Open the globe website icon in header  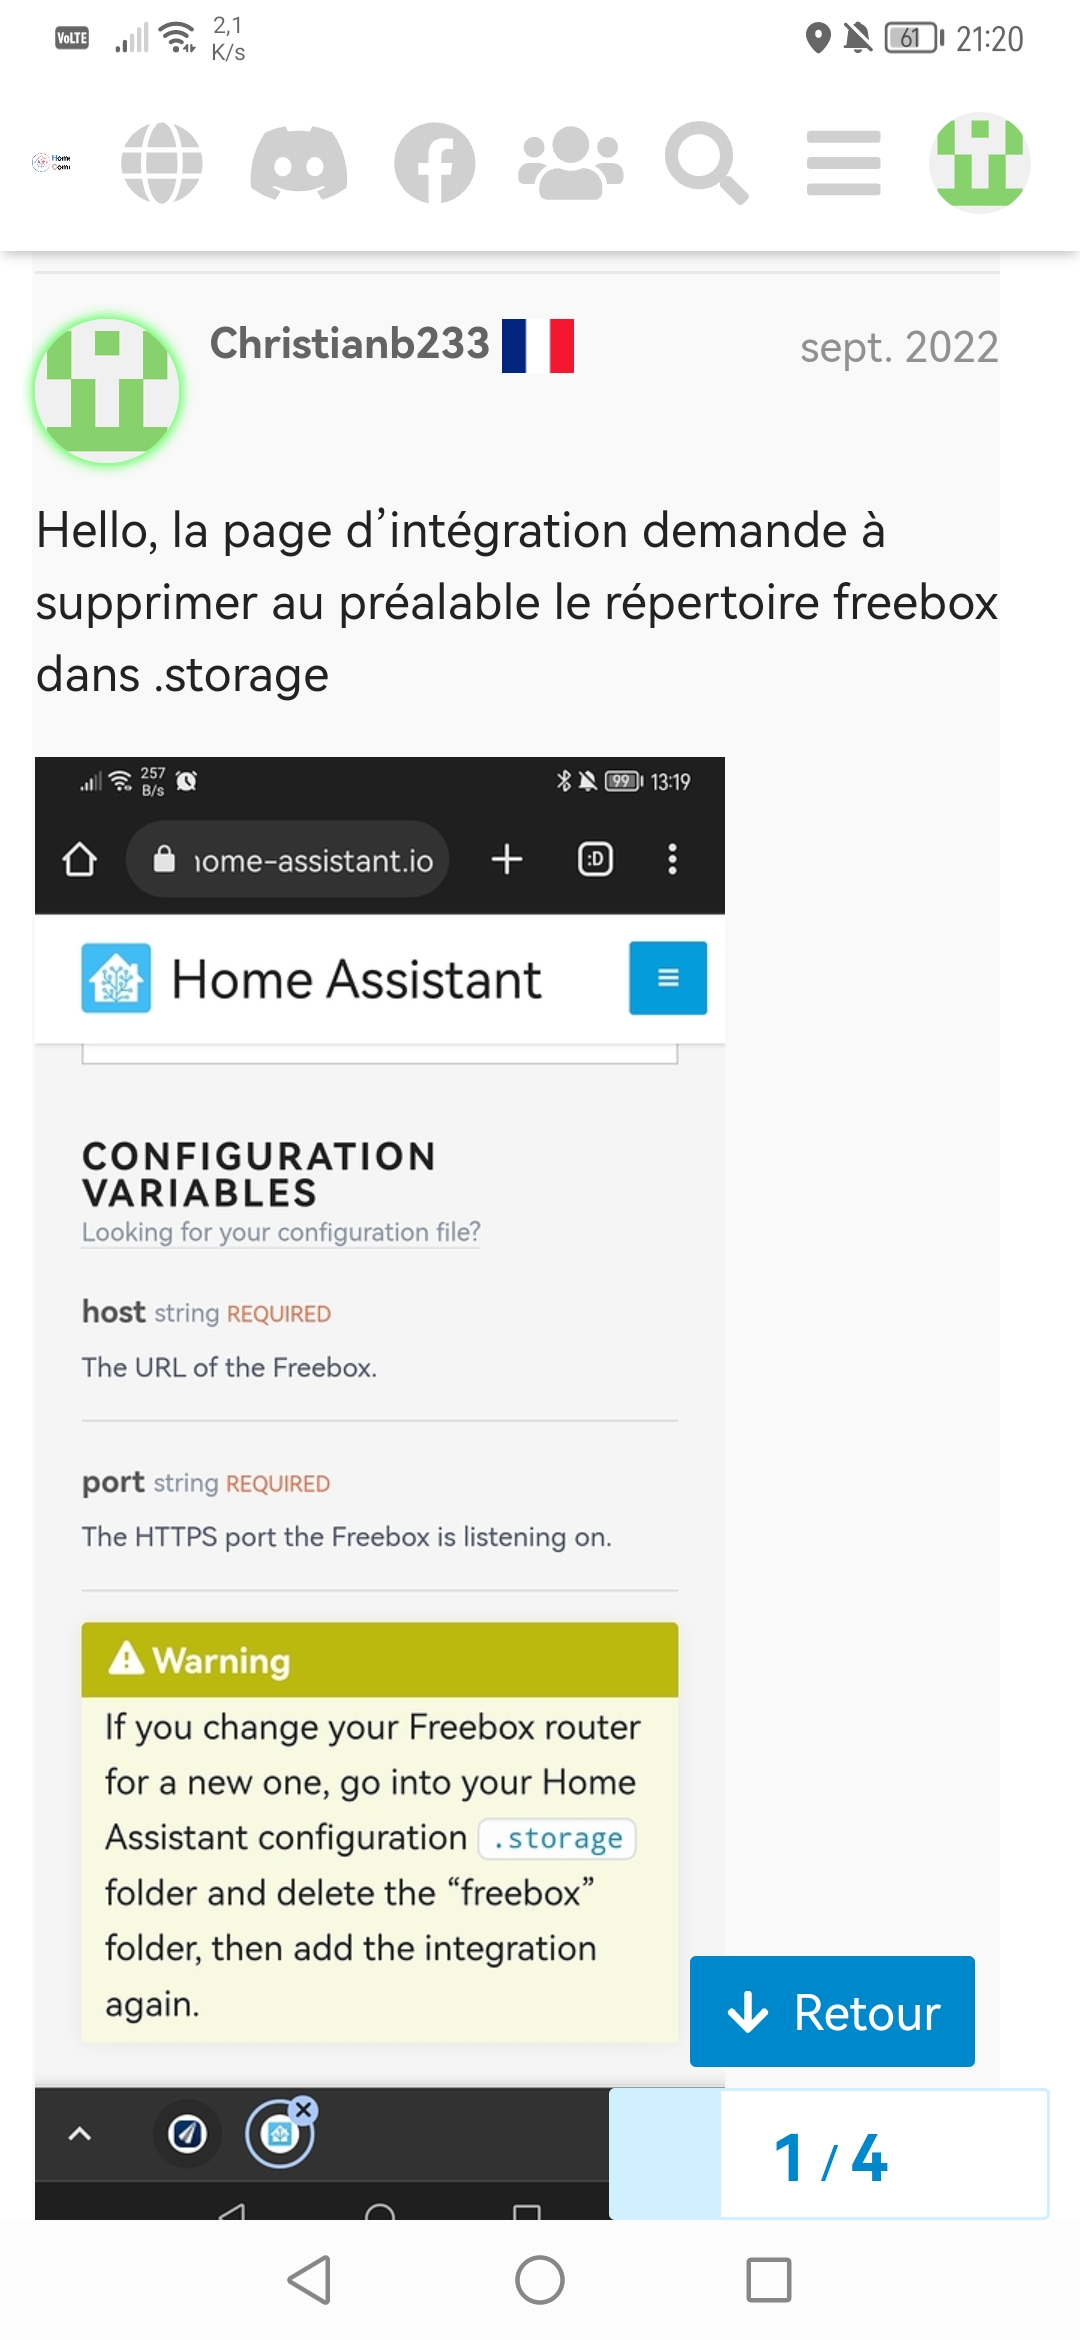point(162,162)
